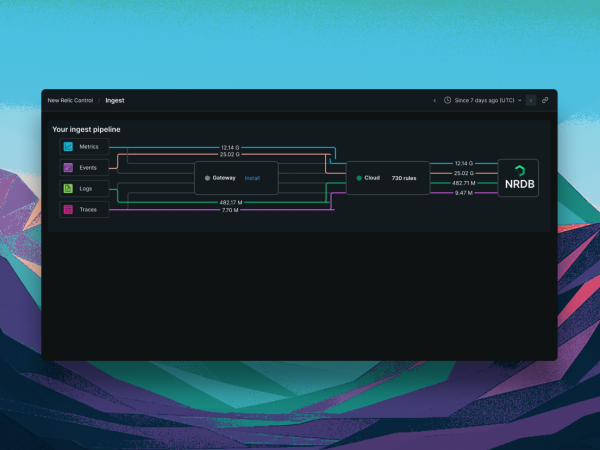Click the Events purple icon
Image resolution: width=600 pixels, height=450 pixels.
pos(68,168)
